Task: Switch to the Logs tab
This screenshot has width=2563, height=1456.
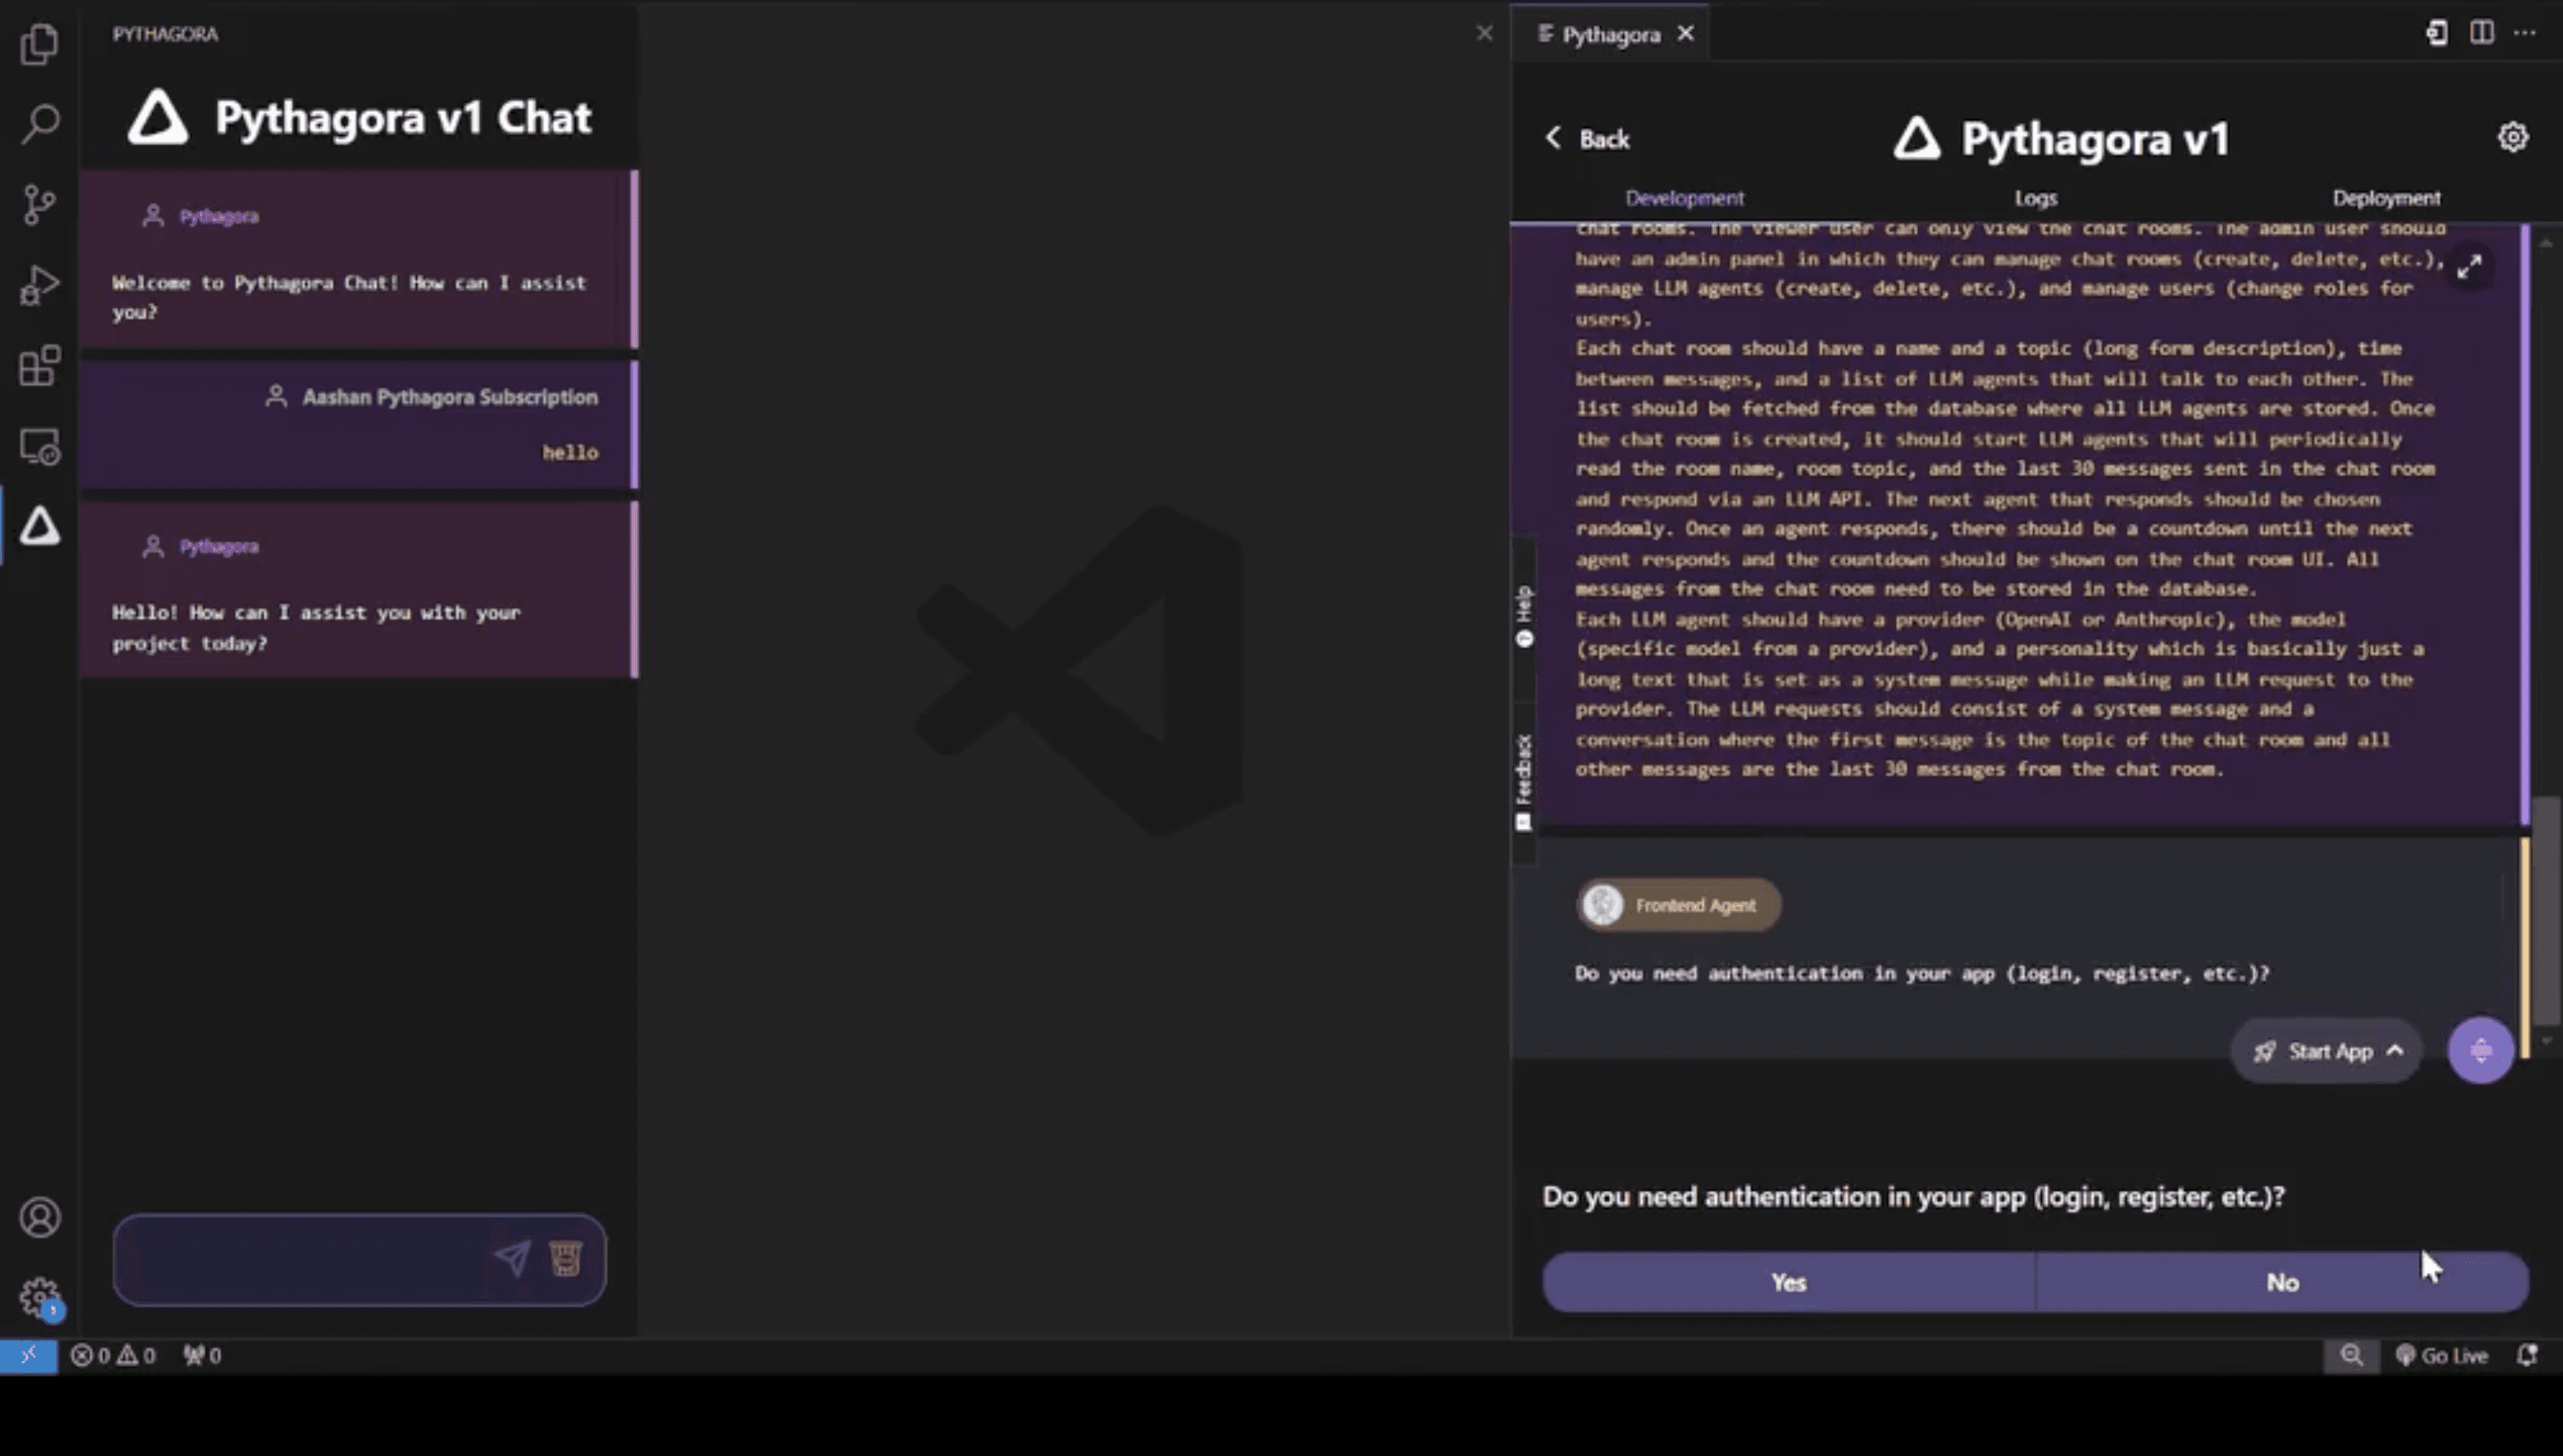Action: [2035, 198]
